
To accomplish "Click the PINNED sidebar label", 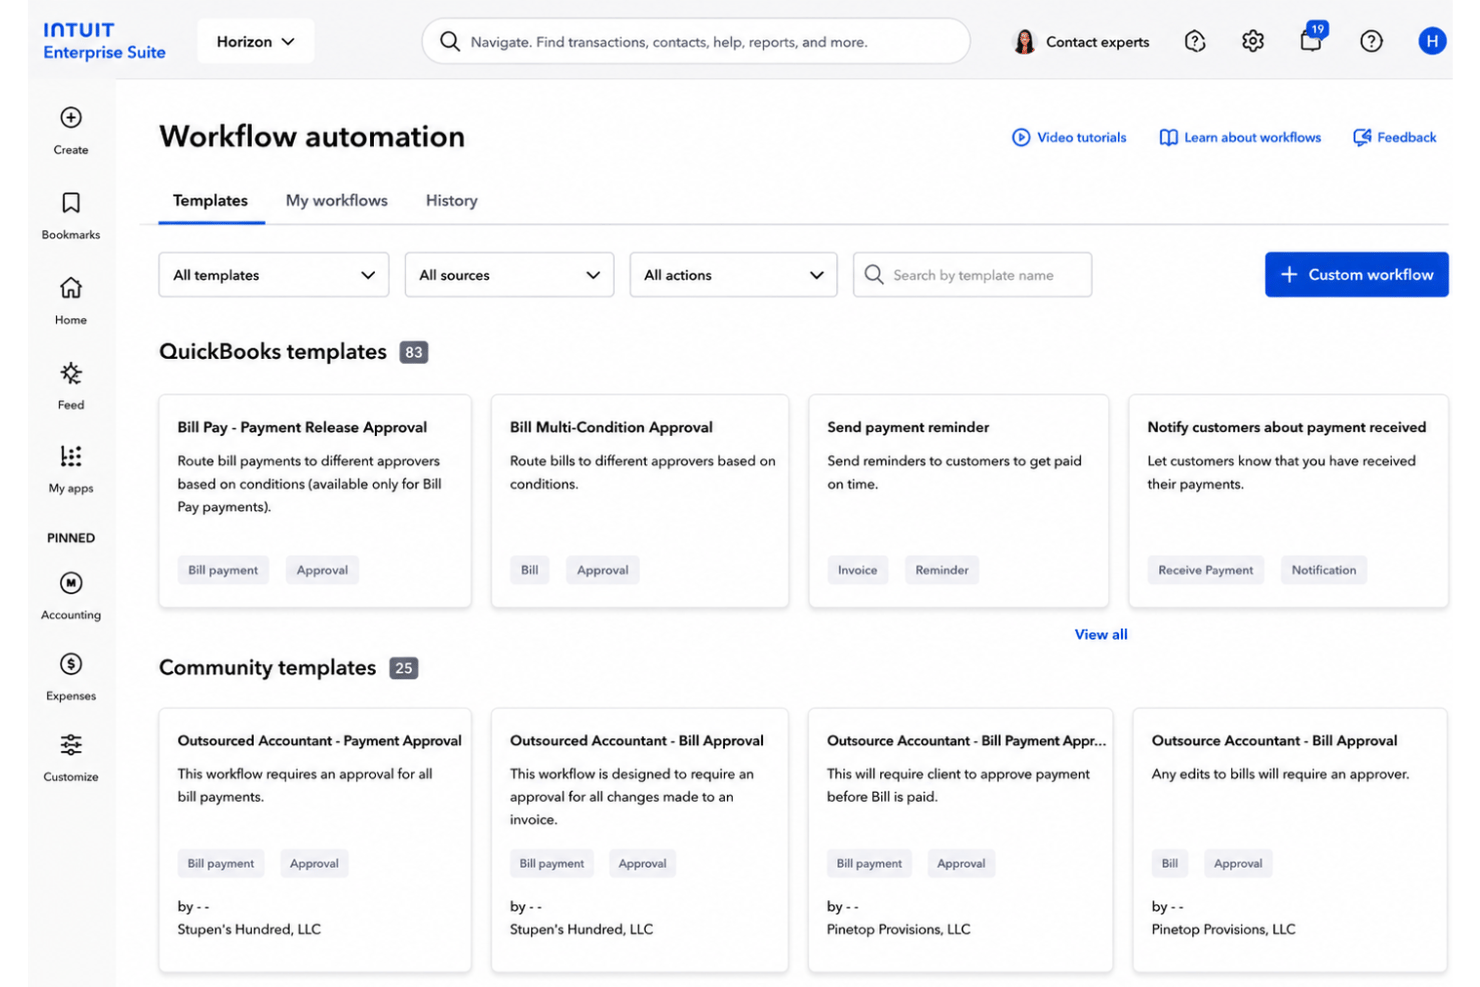I will click(71, 538).
